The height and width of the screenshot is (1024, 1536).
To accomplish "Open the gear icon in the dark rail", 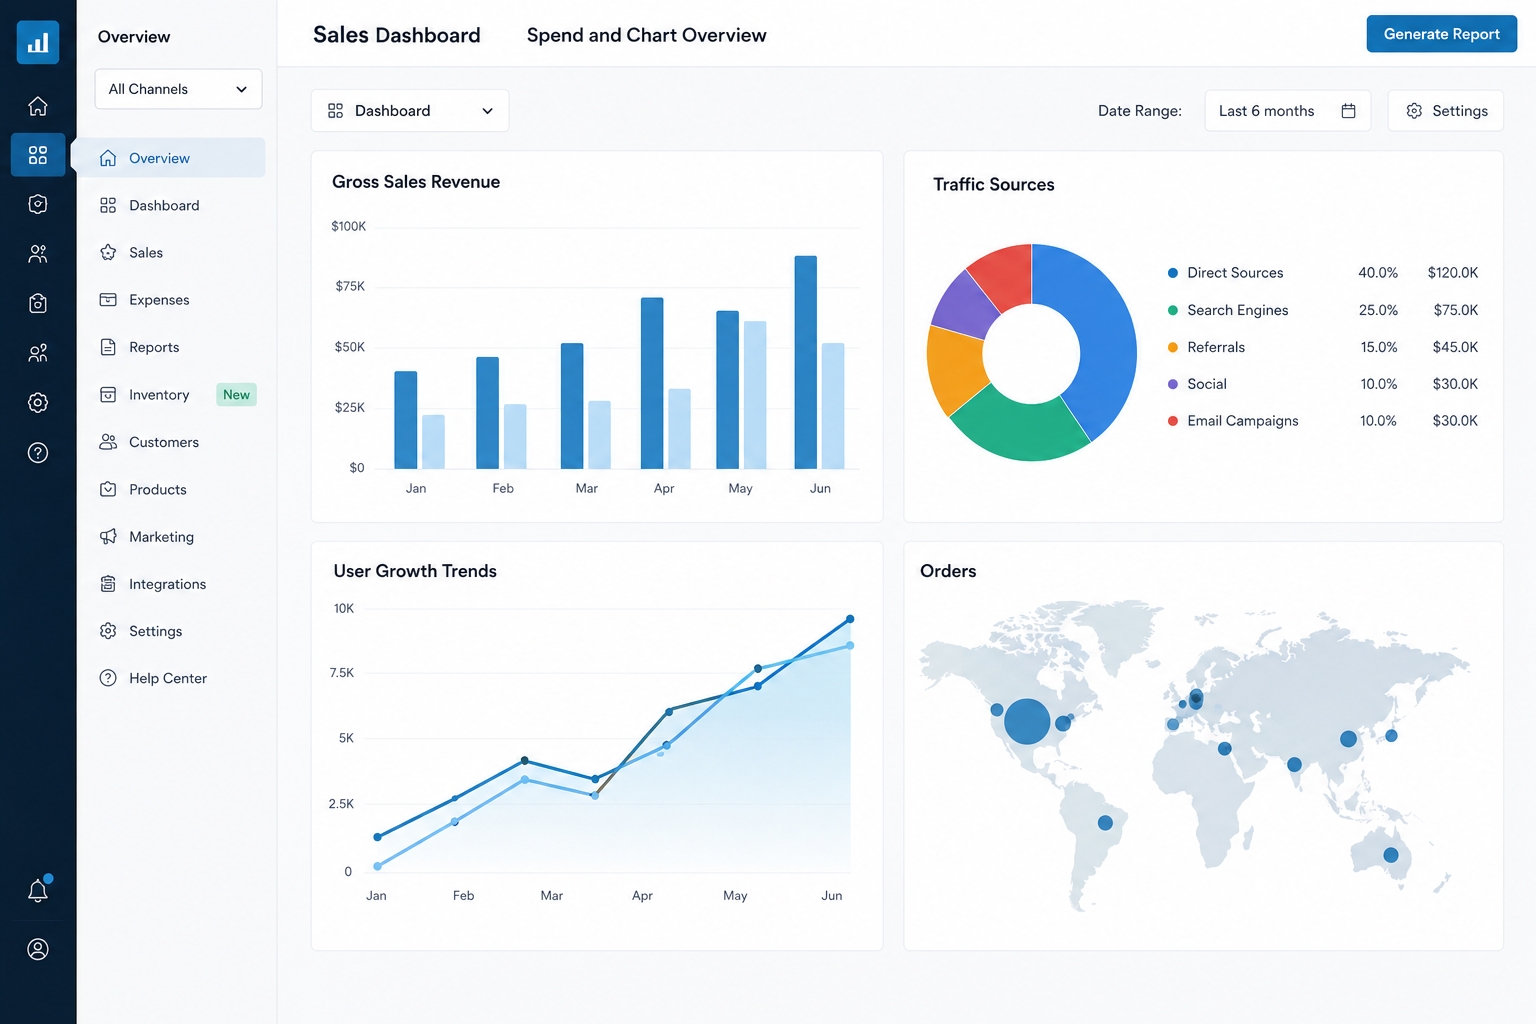I will pos(38,403).
